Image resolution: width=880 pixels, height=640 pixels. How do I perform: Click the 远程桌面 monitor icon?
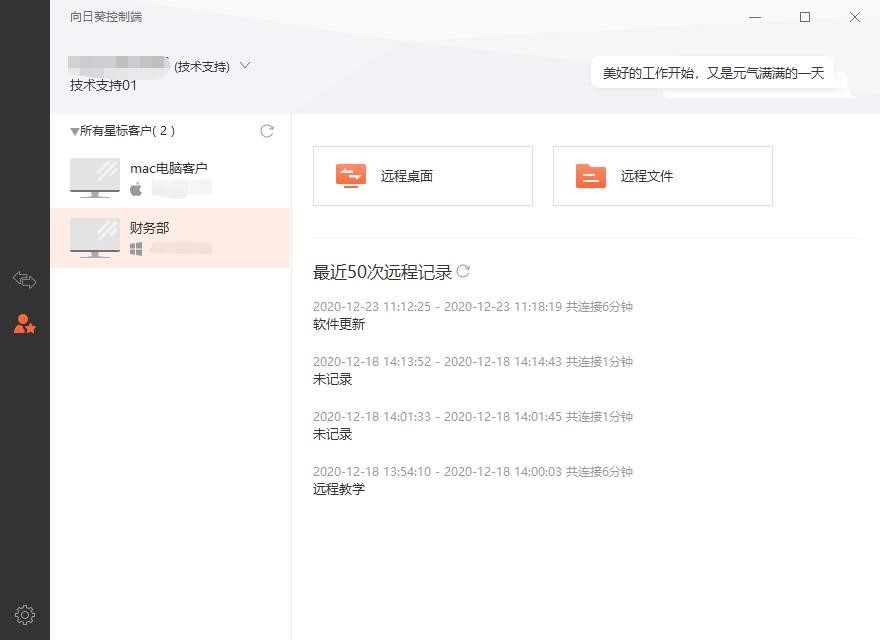click(x=351, y=176)
